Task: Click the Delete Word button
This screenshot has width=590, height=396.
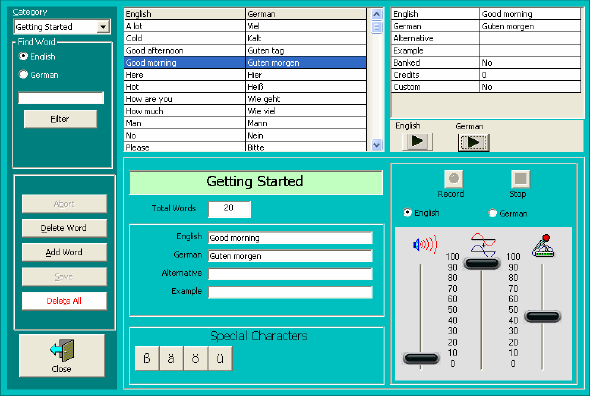Action: 64,228
